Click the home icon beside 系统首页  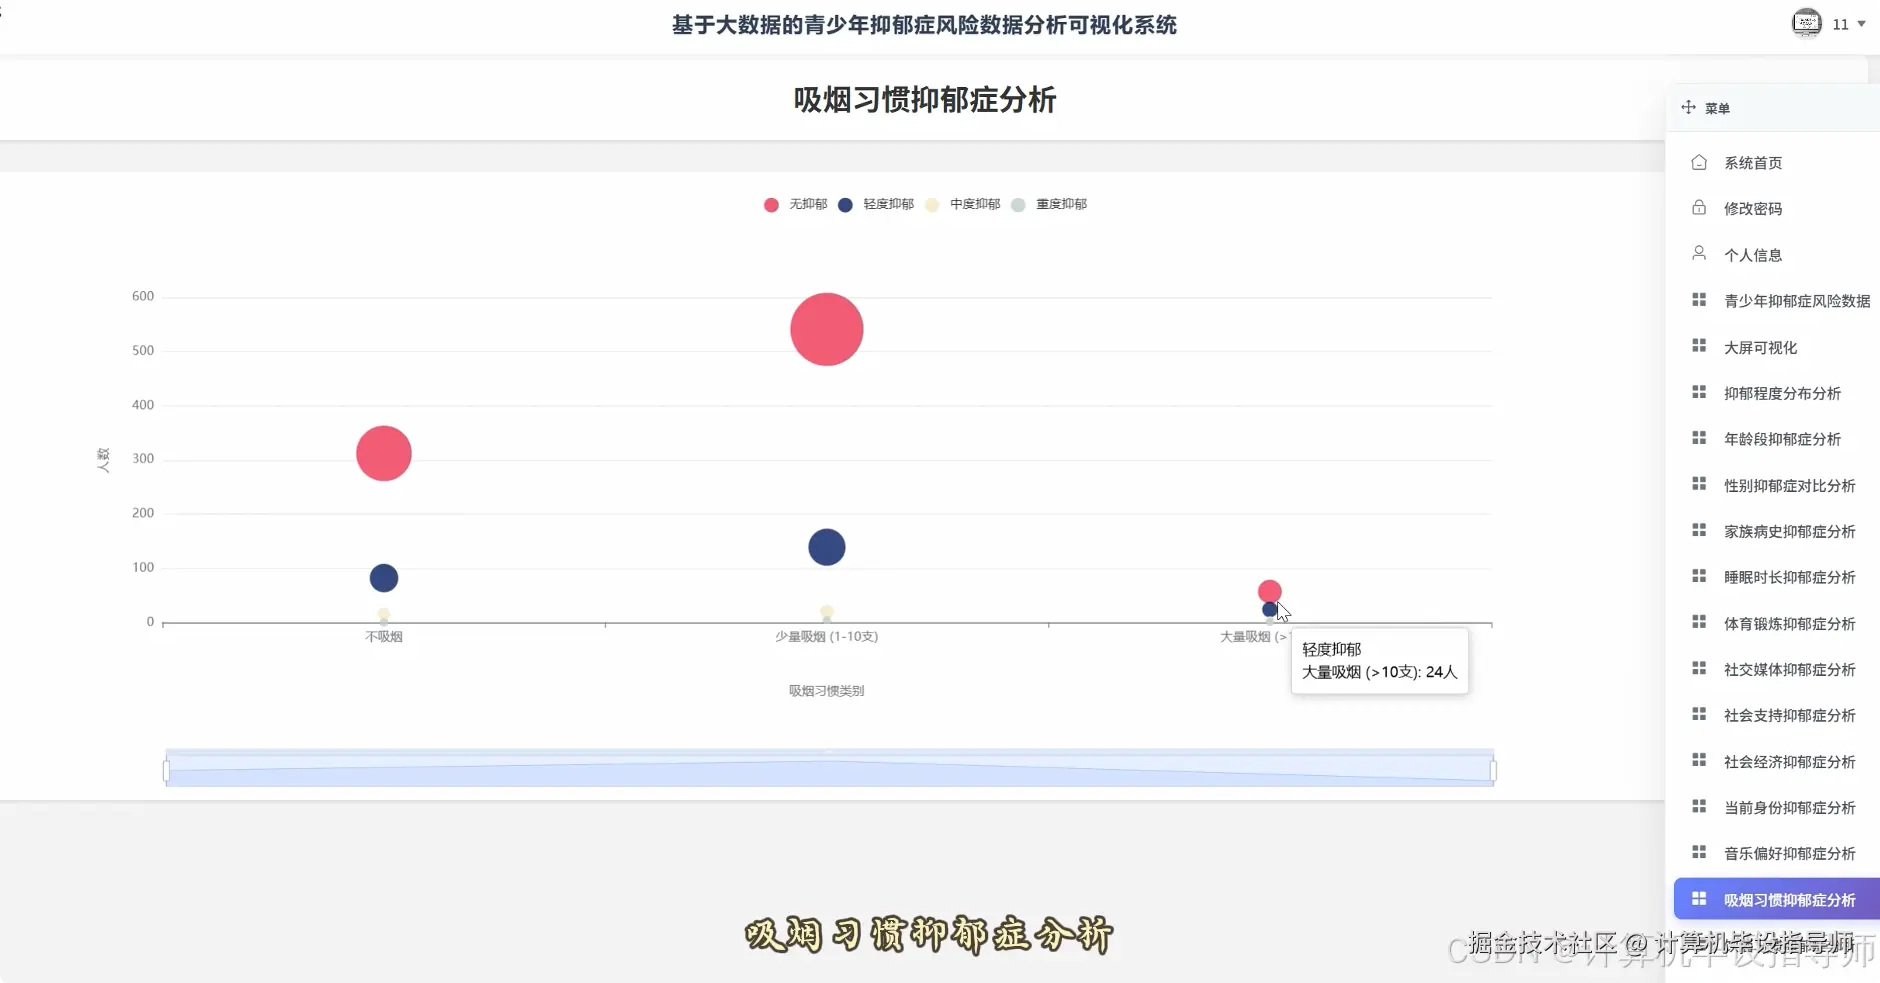pos(1700,161)
